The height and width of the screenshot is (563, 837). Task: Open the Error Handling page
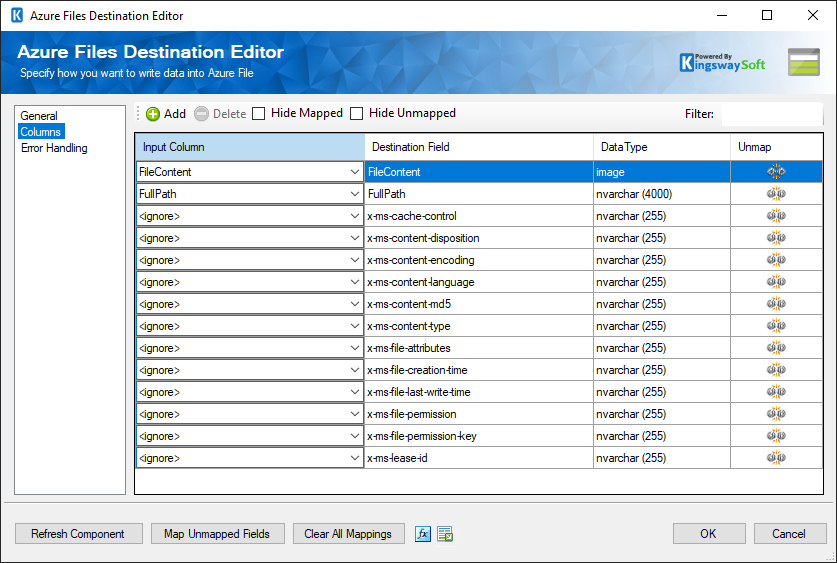[x=54, y=148]
